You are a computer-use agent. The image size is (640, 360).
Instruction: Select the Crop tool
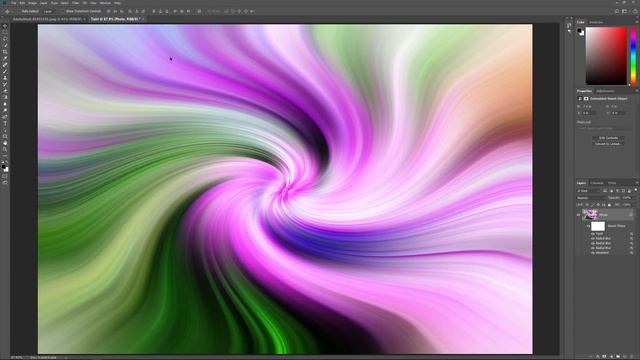(5, 52)
